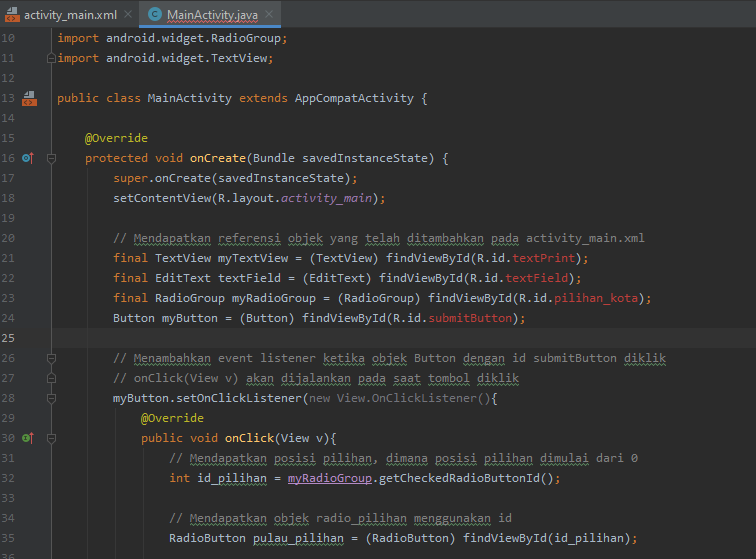The width and height of the screenshot is (756, 559).
Task: Click the red textField identifier on line 22
Action: [536, 278]
